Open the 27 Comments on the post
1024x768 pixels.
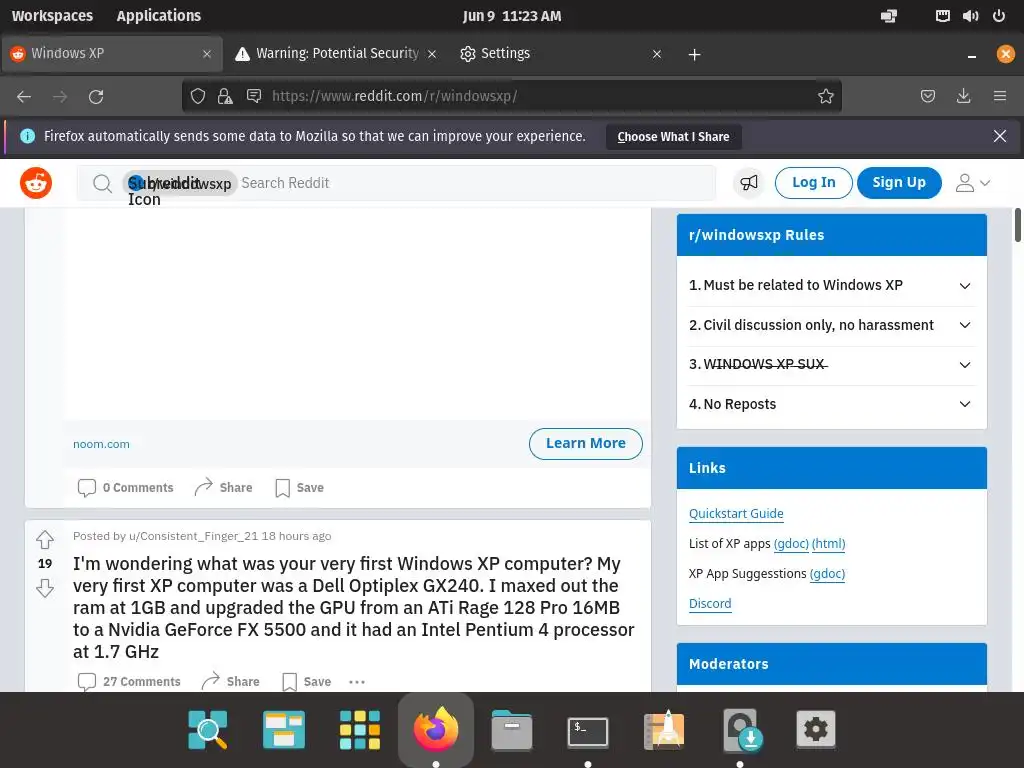(129, 682)
